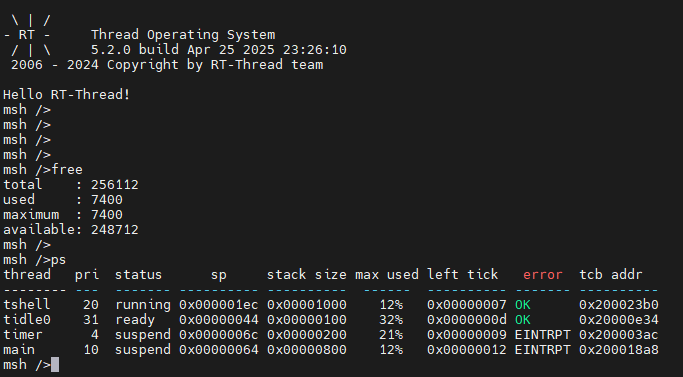Select sp value 0x0000006c
Image resolution: width=683 pixels, height=377 pixels.
(x=219, y=335)
